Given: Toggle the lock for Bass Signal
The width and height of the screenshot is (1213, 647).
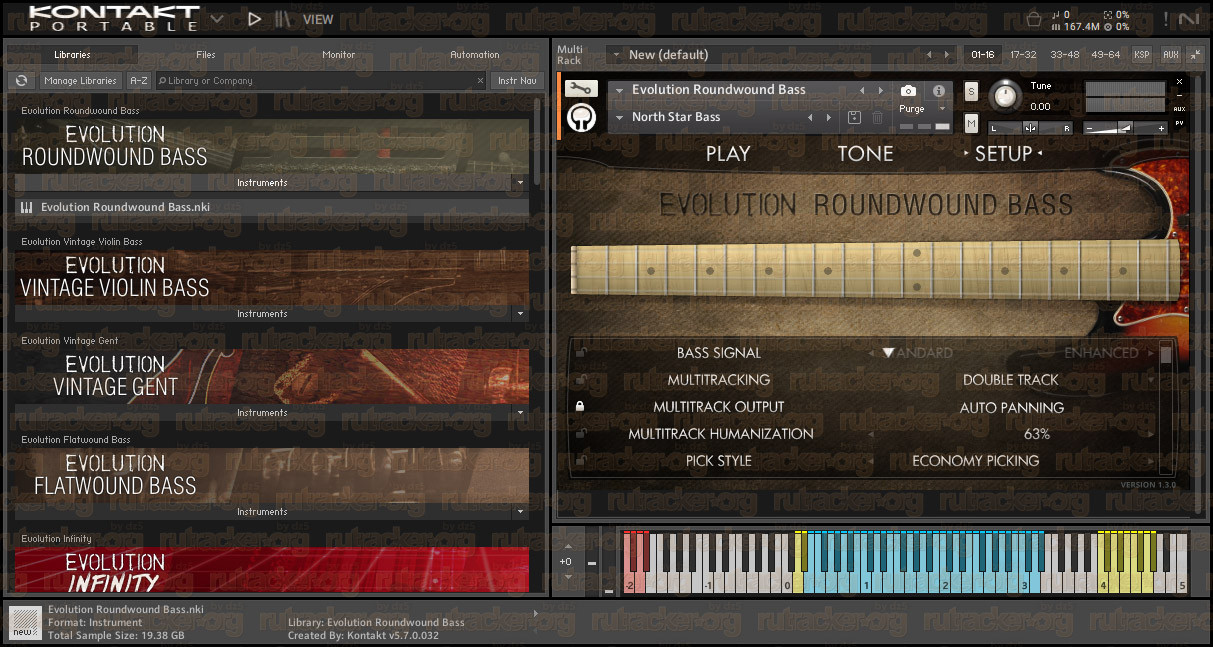Looking at the screenshot, I should coord(580,353).
